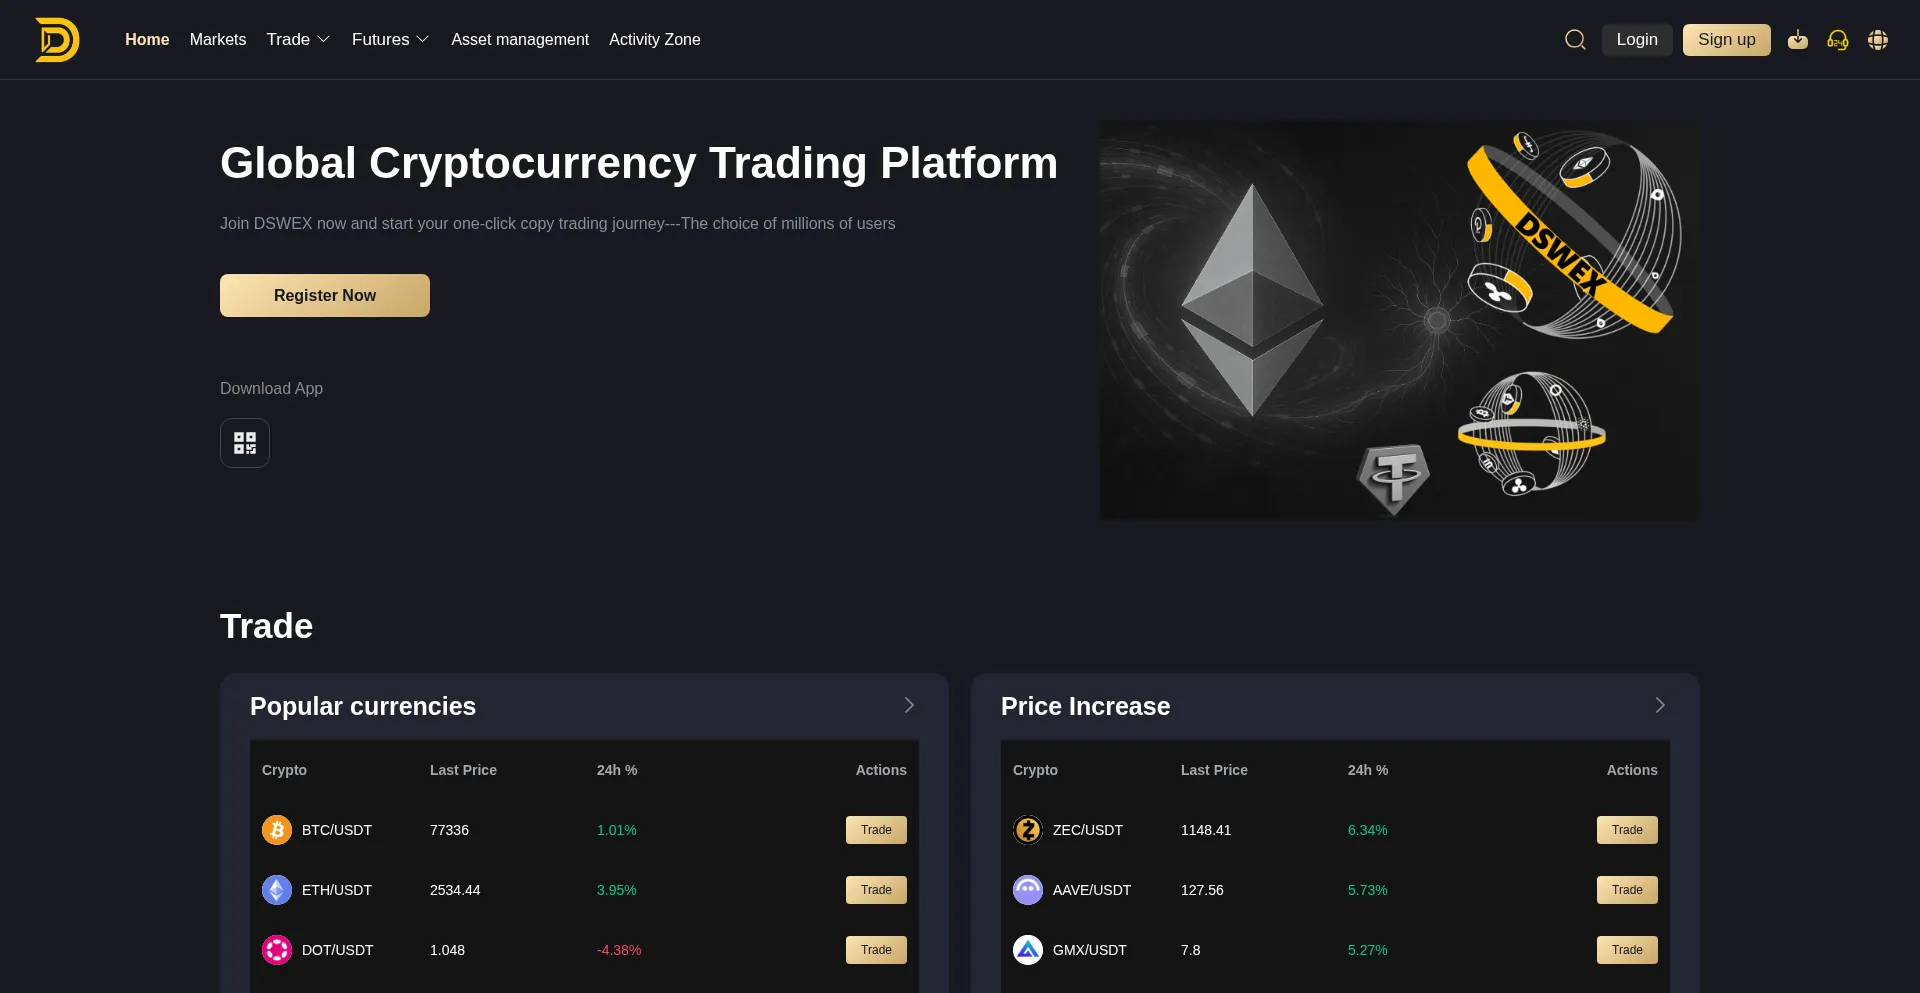Expand the Trade dropdown menu

[298, 40]
